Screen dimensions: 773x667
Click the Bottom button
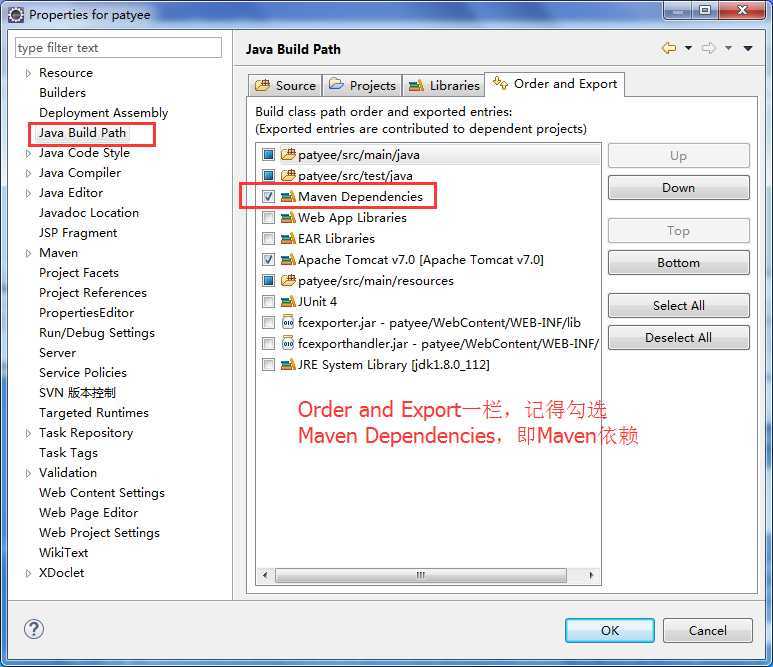click(679, 262)
